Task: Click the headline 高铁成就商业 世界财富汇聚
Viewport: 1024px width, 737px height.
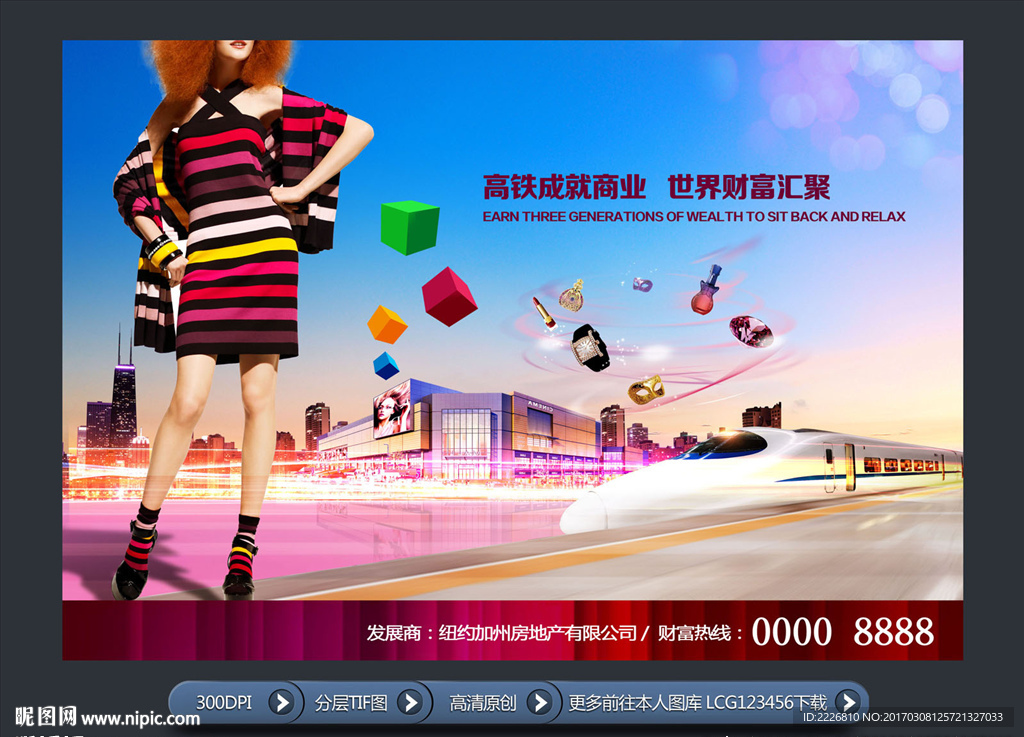Action: click(x=656, y=187)
